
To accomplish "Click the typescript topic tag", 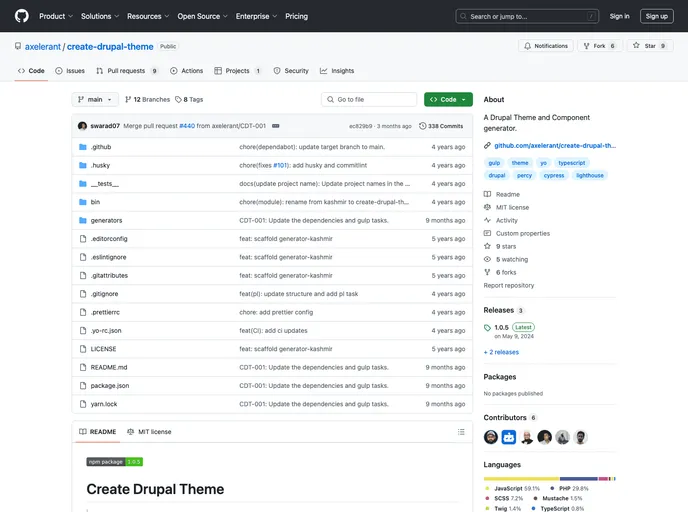I will (571, 163).
